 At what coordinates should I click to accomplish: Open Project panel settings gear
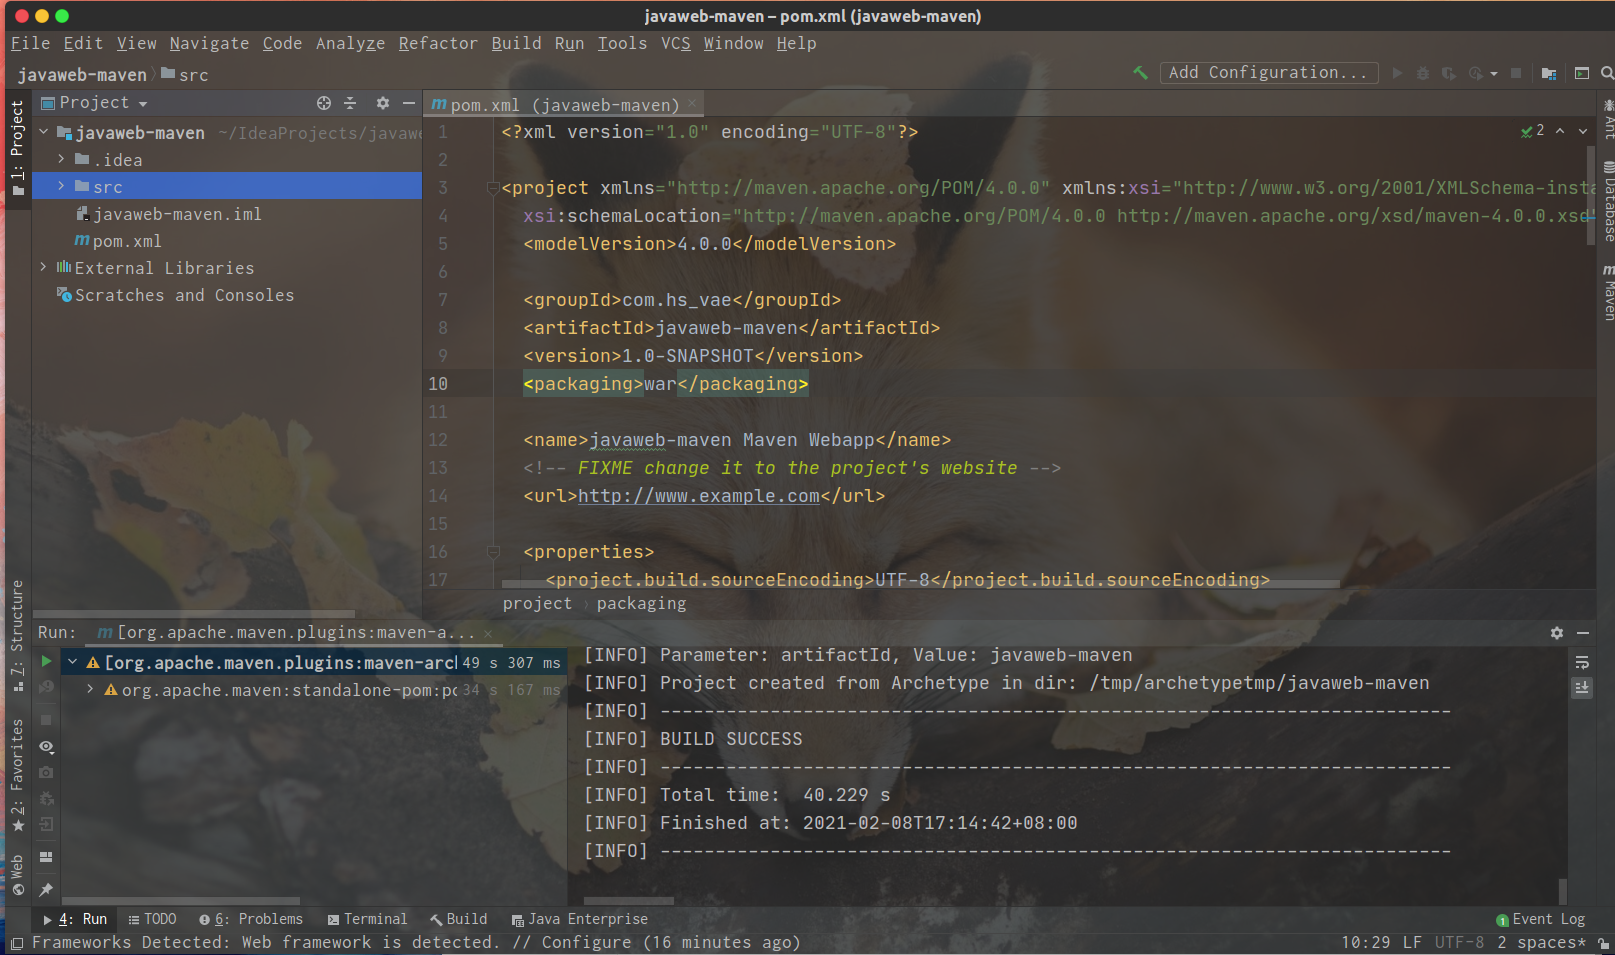coord(382,103)
